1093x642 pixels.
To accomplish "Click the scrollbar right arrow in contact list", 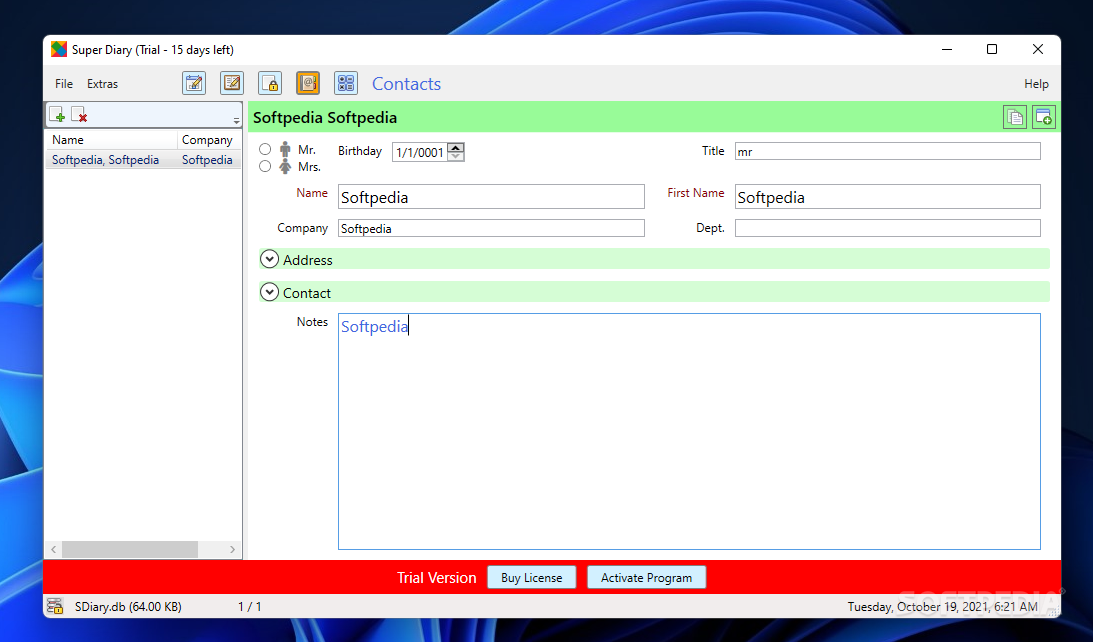I will click(x=232, y=549).
